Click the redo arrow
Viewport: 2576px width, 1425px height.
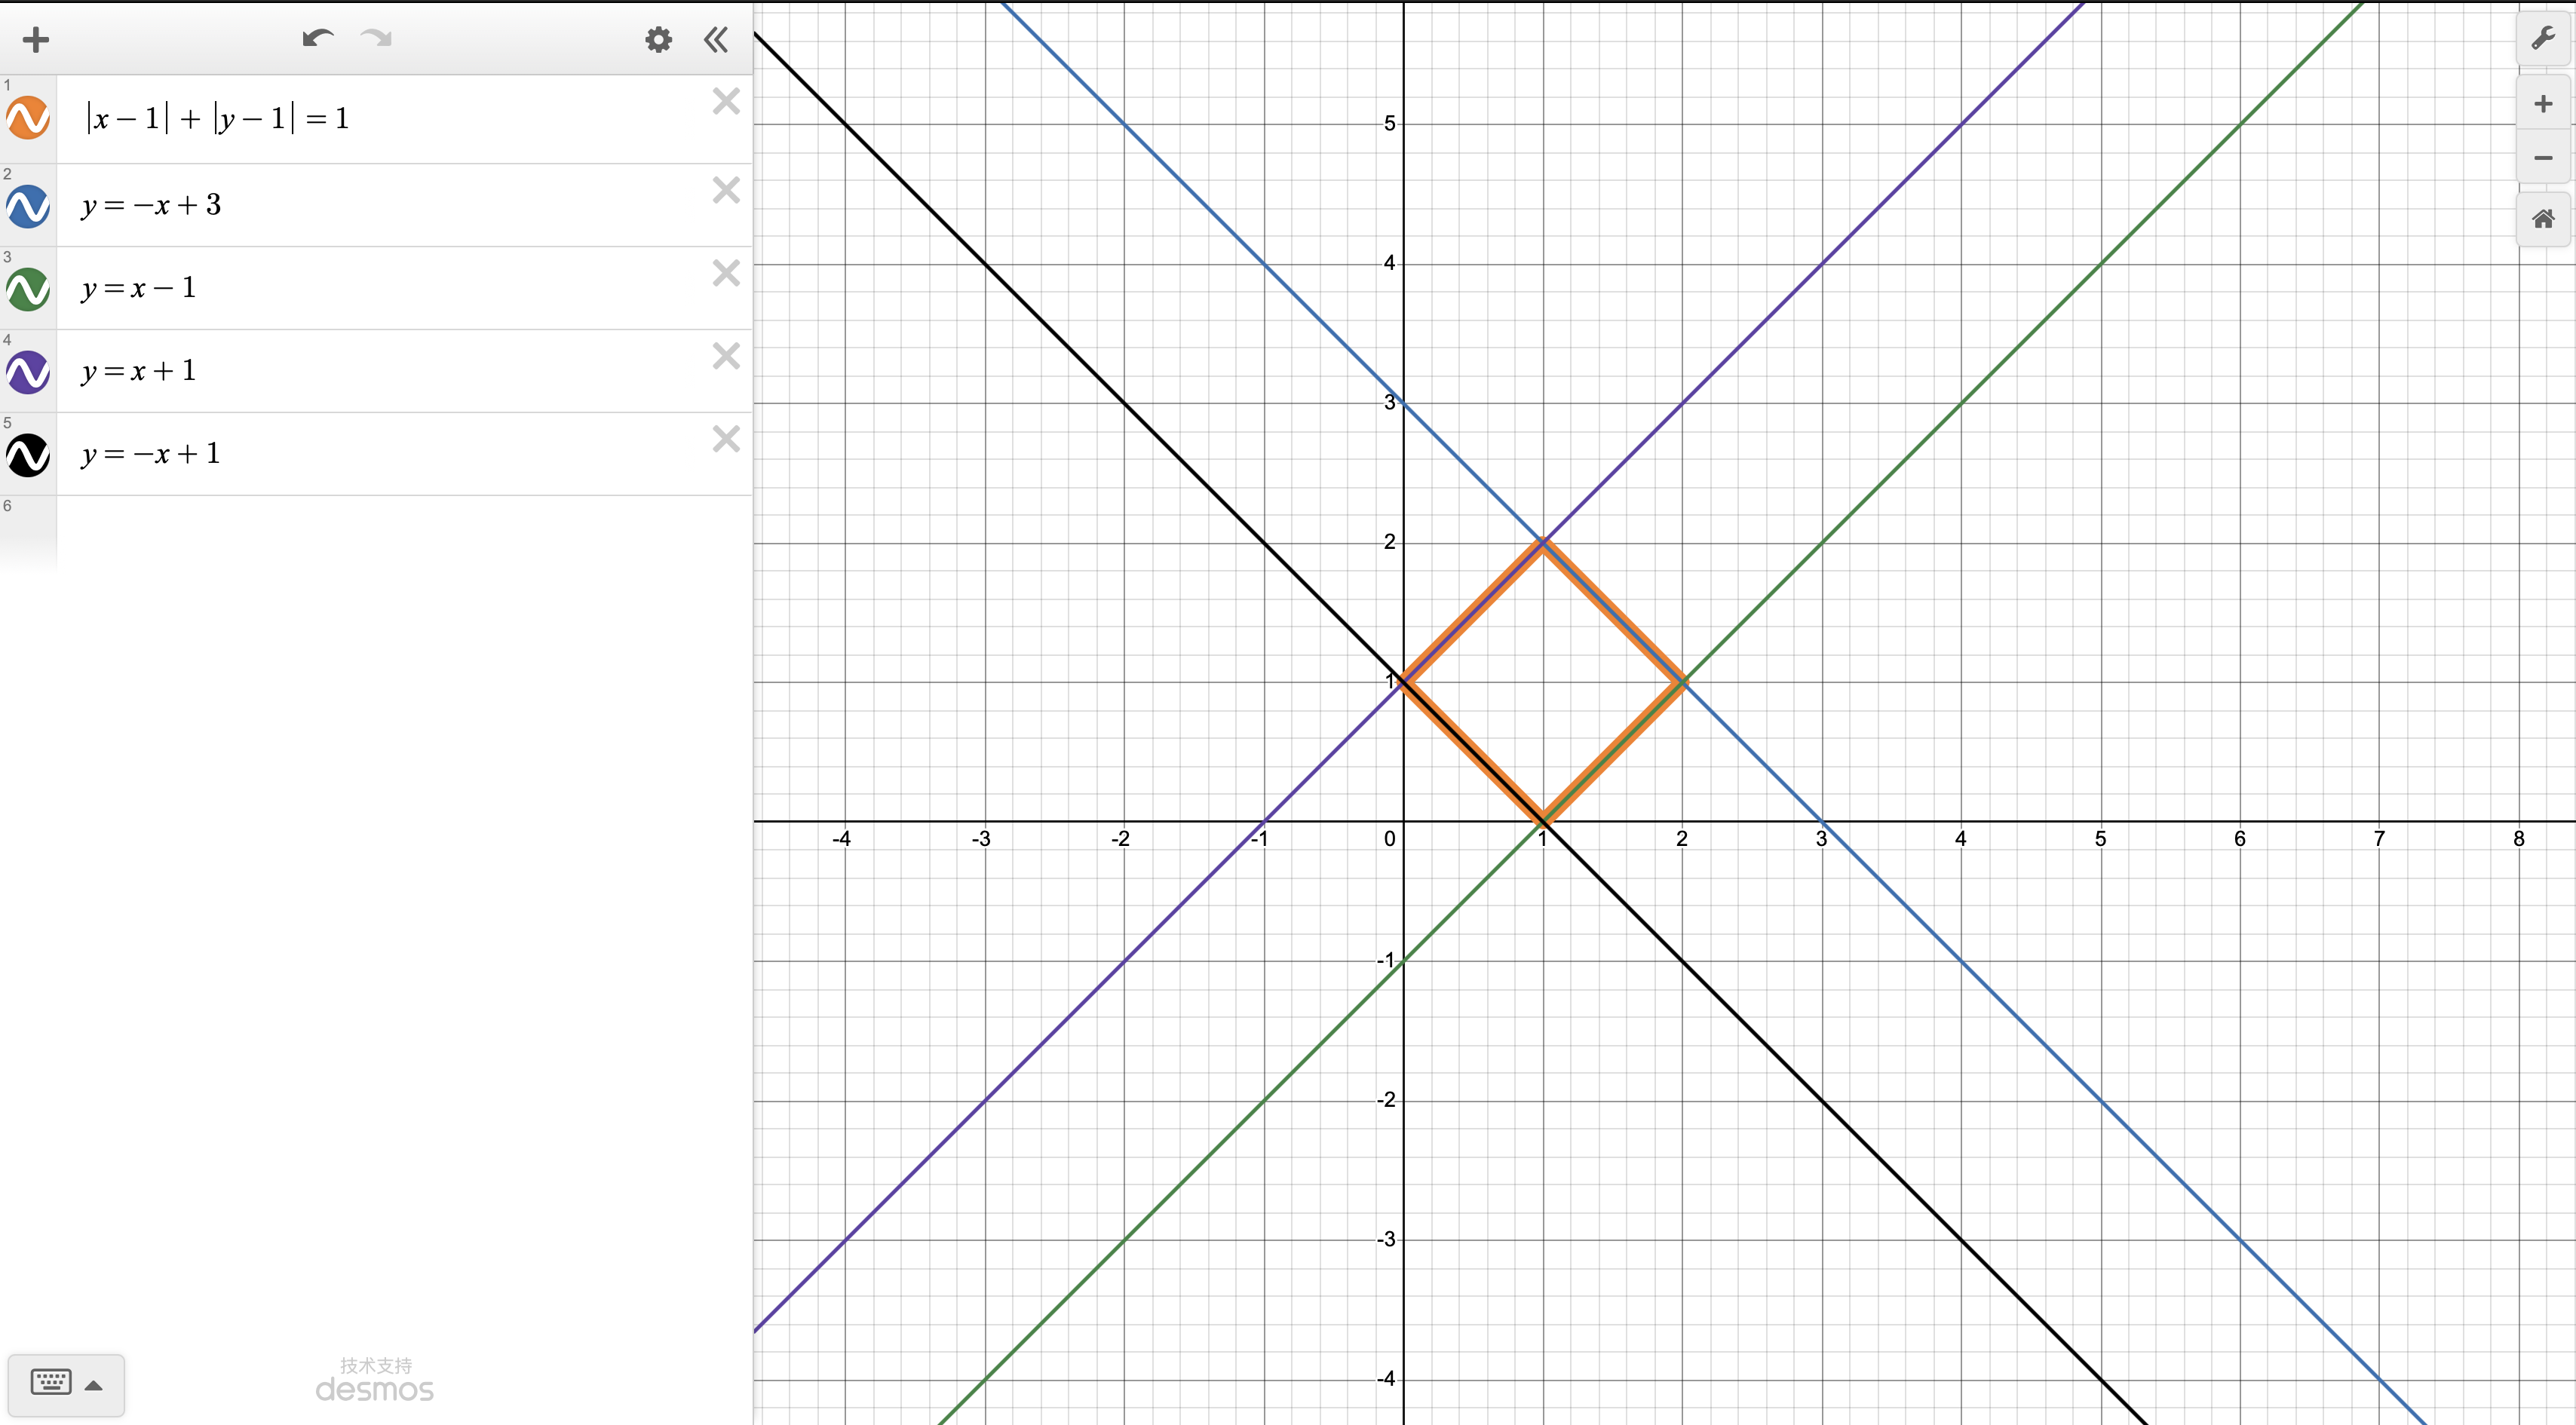(376, 39)
